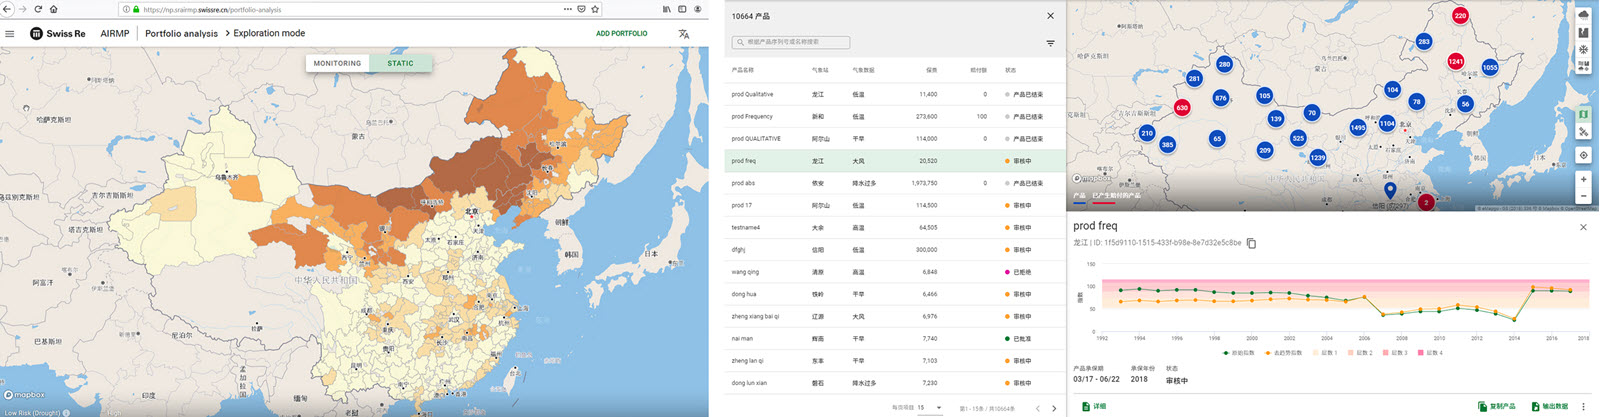Select the STATIC mode toggle
Viewport: 1600px width, 417px height.
click(400, 63)
